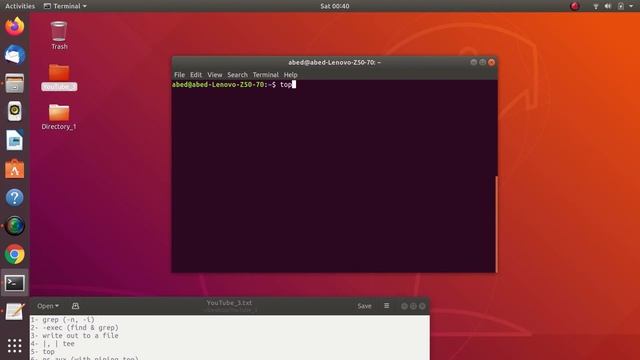Select the Directory_1 folder on desktop
The image size is (640, 360).
click(x=59, y=117)
